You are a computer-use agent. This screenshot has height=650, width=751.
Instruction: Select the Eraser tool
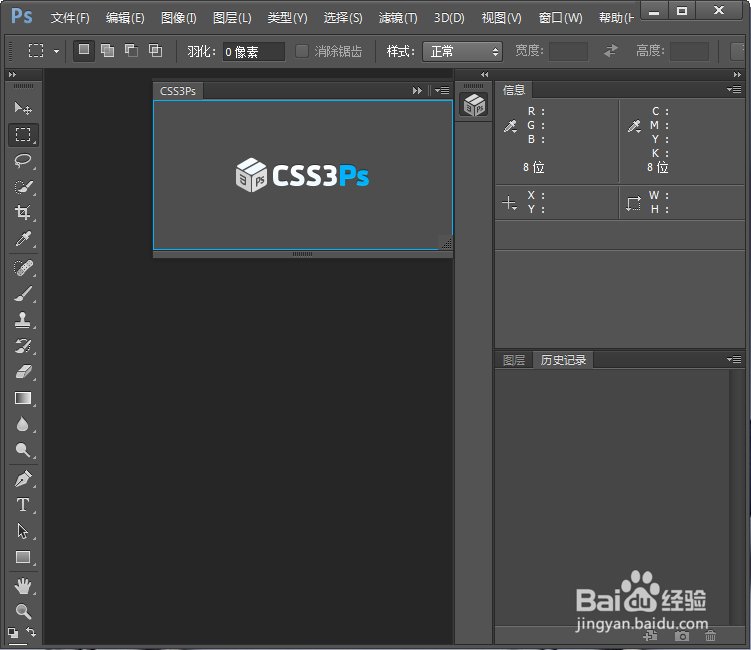coord(23,372)
